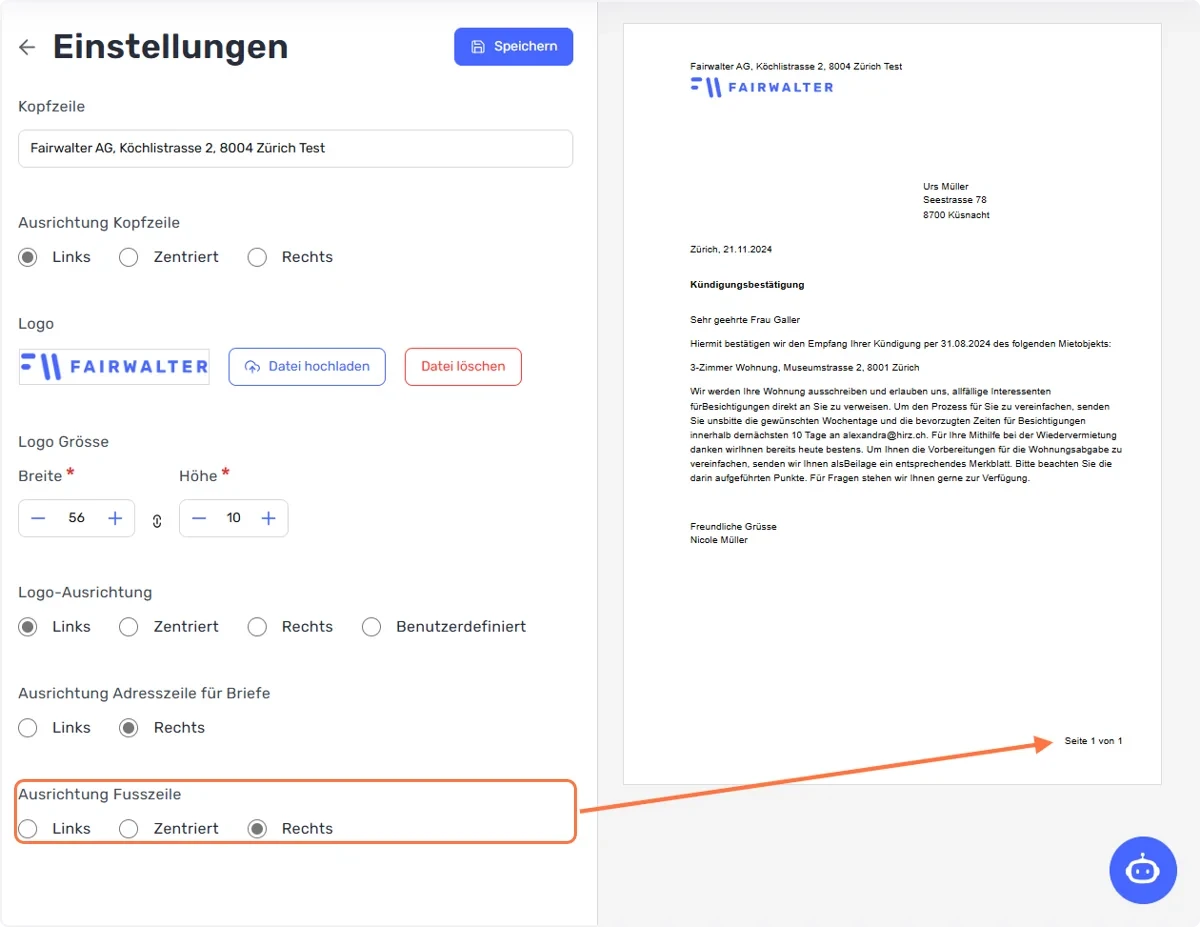This screenshot has width=1200, height=927.
Task: Click 'Zürich, 21.11.2024' date in preview
Action: (731, 249)
